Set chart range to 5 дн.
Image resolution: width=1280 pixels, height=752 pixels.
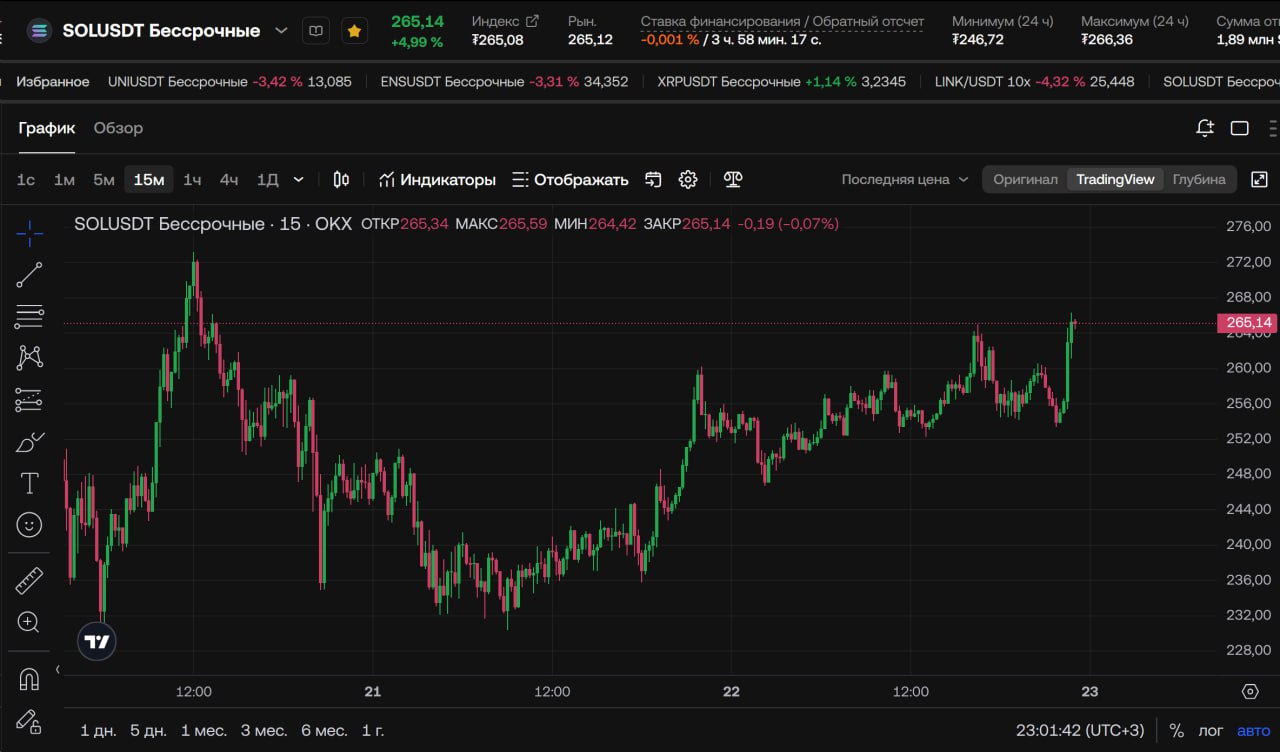point(149,731)
